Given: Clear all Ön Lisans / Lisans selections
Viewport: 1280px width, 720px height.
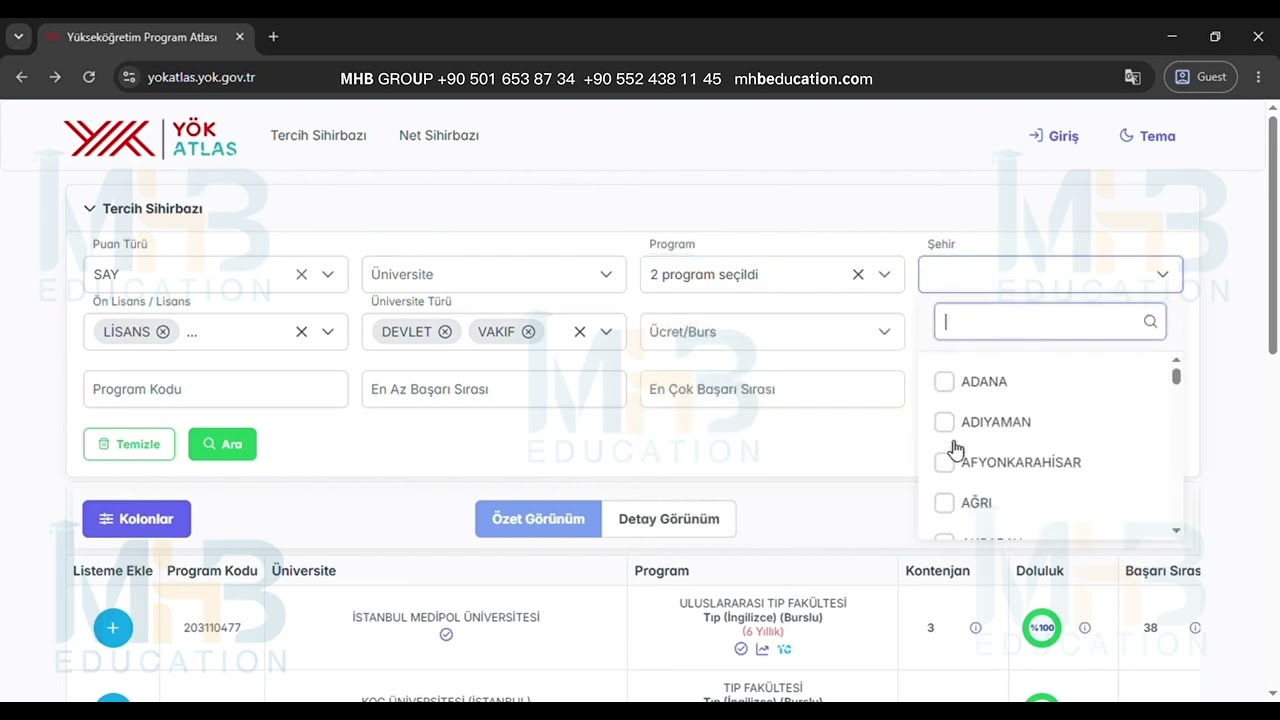Looking at the screenshot, I should [301, 332].
